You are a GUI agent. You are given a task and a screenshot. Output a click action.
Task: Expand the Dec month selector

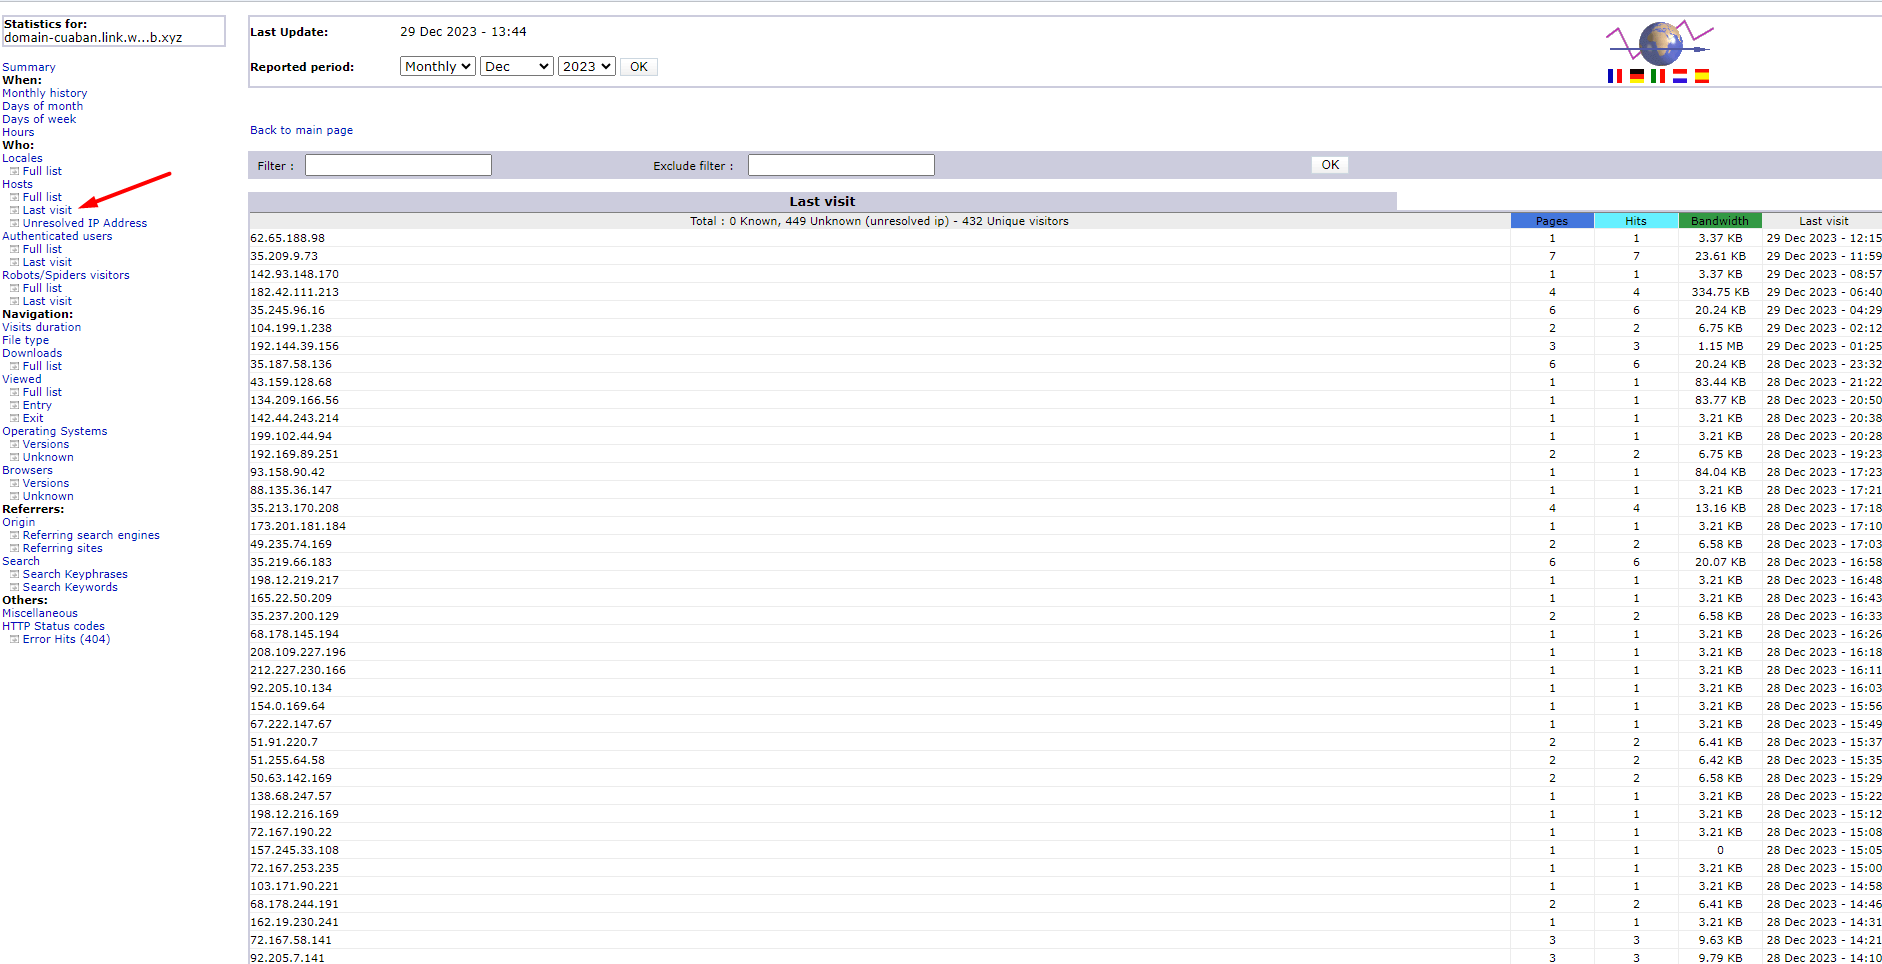pos(517,66)
